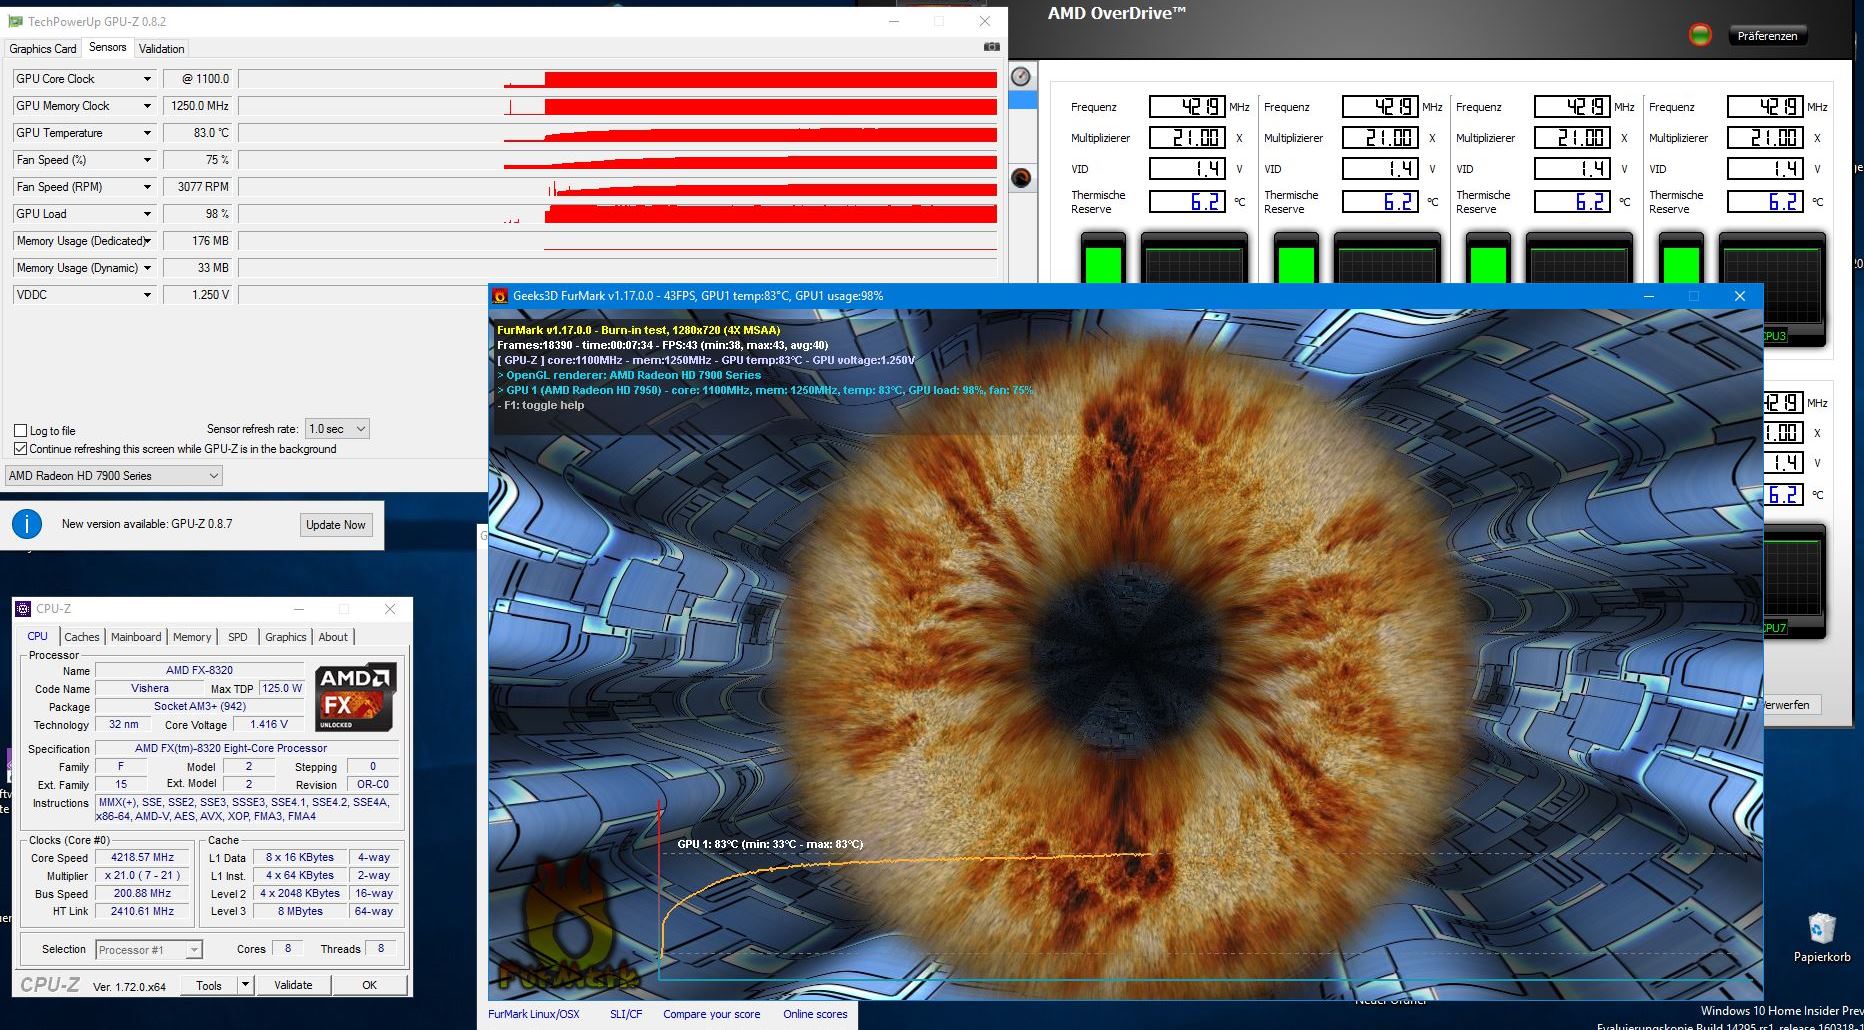
Task: Click the Update Now button in GPU-Z
Action: 336,525
